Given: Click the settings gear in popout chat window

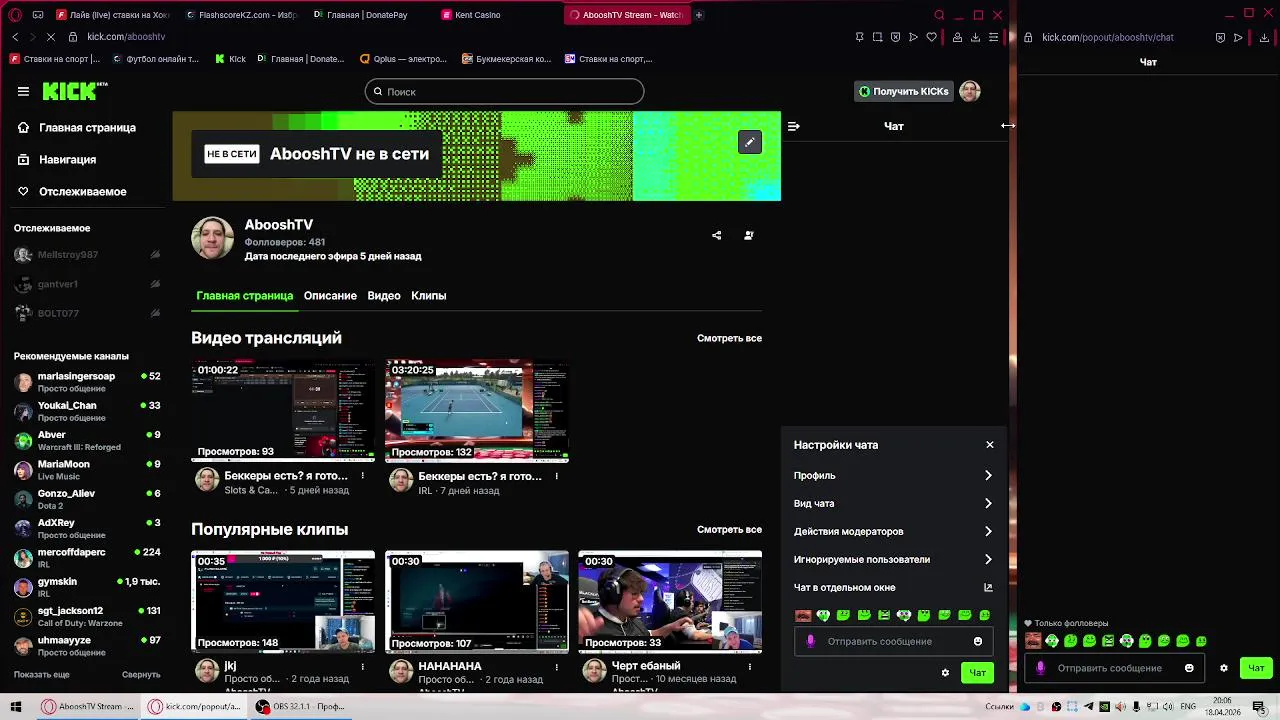Looking at the screenshot, I should coord(1224,668).
